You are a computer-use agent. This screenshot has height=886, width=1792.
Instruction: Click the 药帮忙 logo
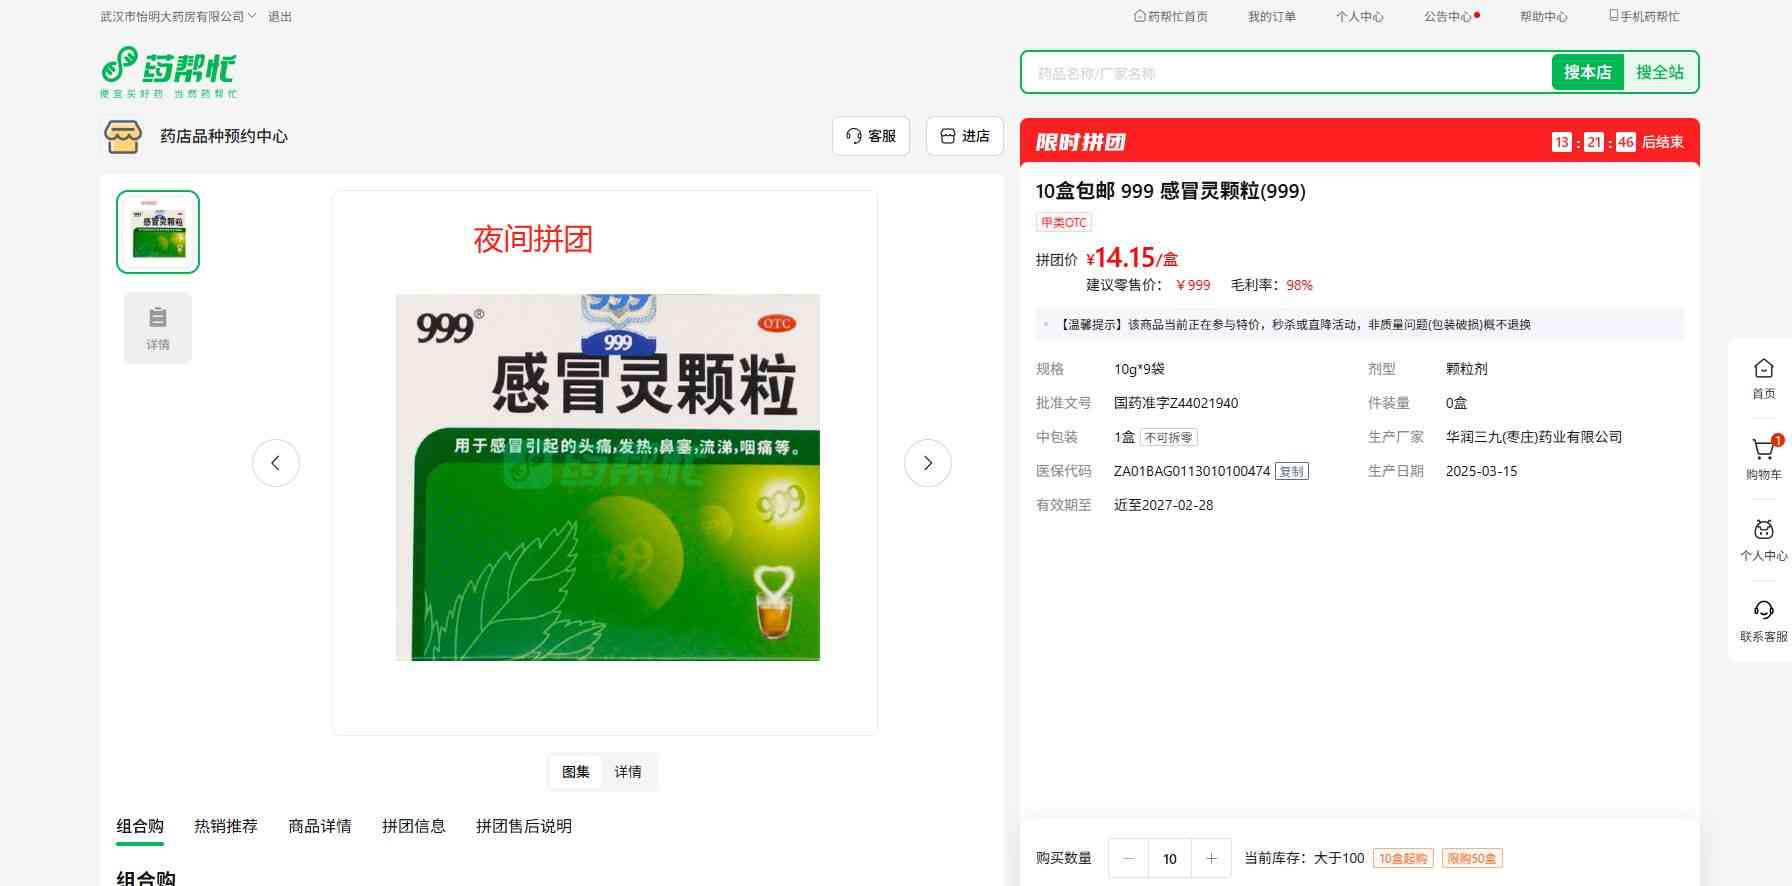168,72
